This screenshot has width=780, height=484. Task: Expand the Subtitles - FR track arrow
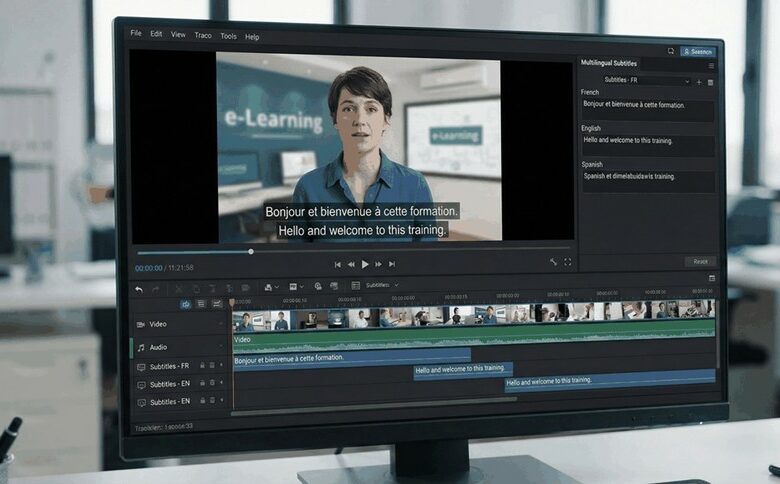221,365
